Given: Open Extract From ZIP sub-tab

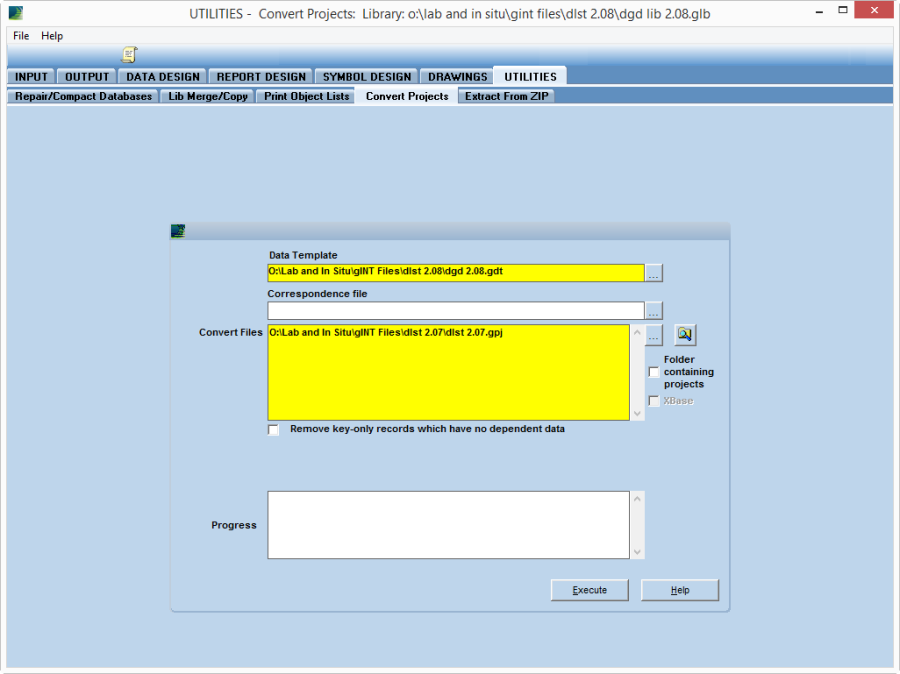Looking at the screenshot, I should [x=506, y=96].
